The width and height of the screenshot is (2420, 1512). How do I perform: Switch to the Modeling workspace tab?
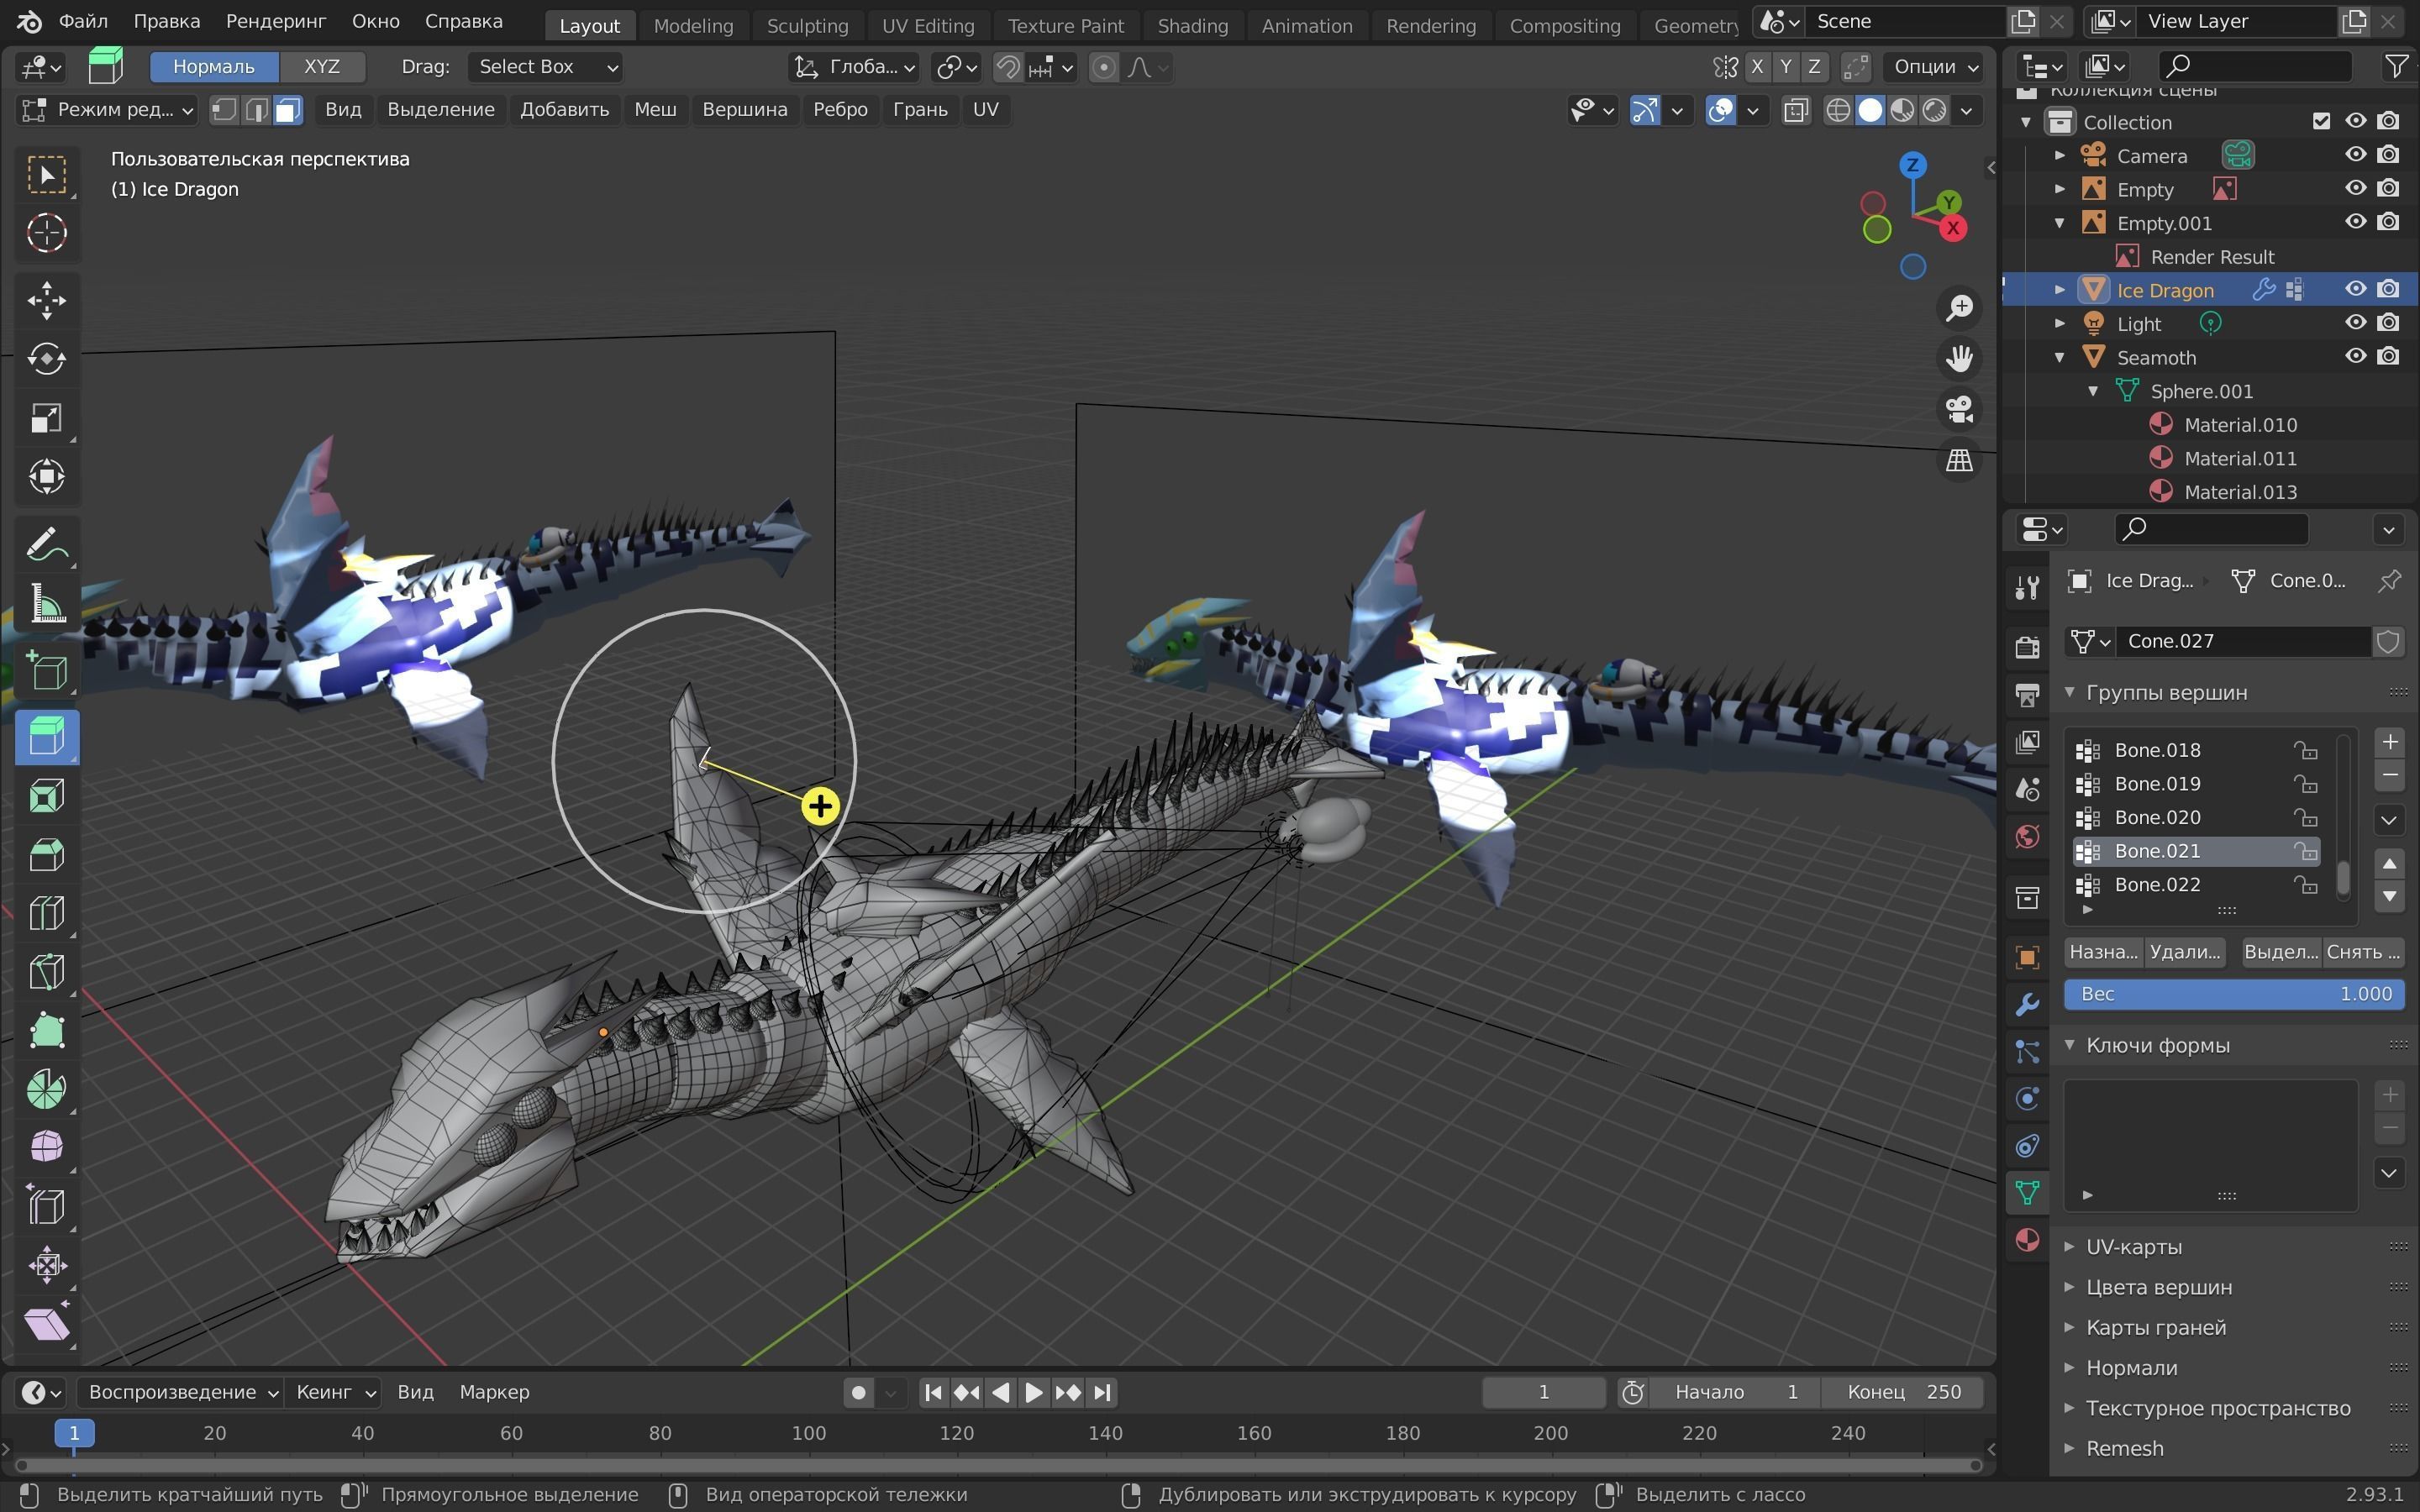pos(693,25)
